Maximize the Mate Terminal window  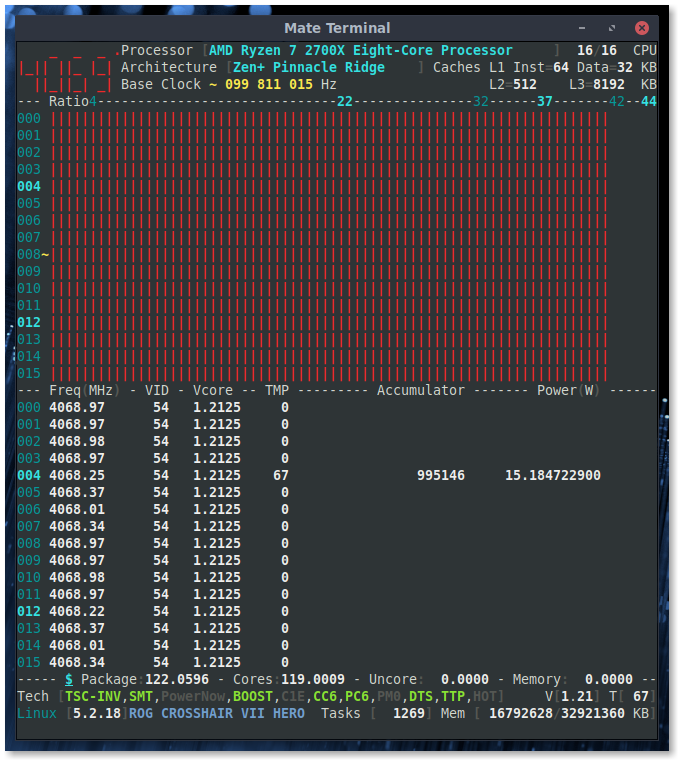pos(612,28)
